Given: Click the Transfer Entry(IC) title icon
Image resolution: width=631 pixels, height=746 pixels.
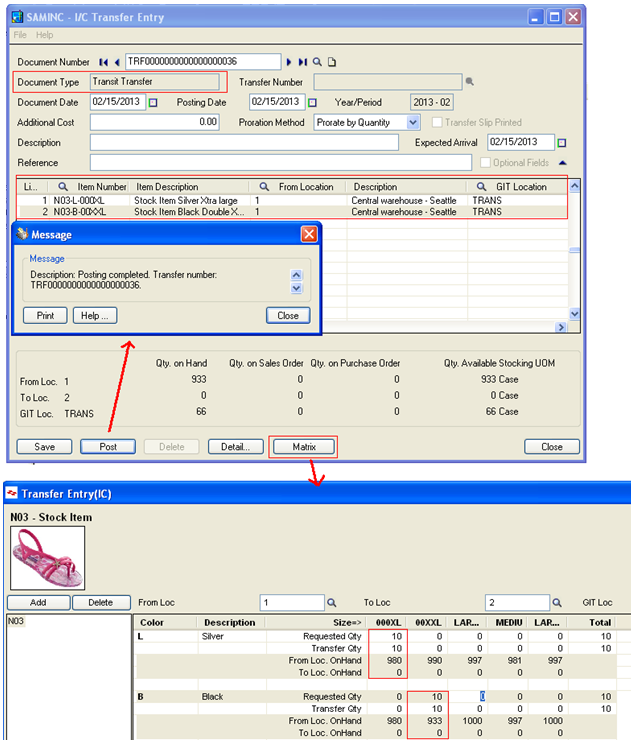Looking at the screenshot, I should [x=12, y=493].
